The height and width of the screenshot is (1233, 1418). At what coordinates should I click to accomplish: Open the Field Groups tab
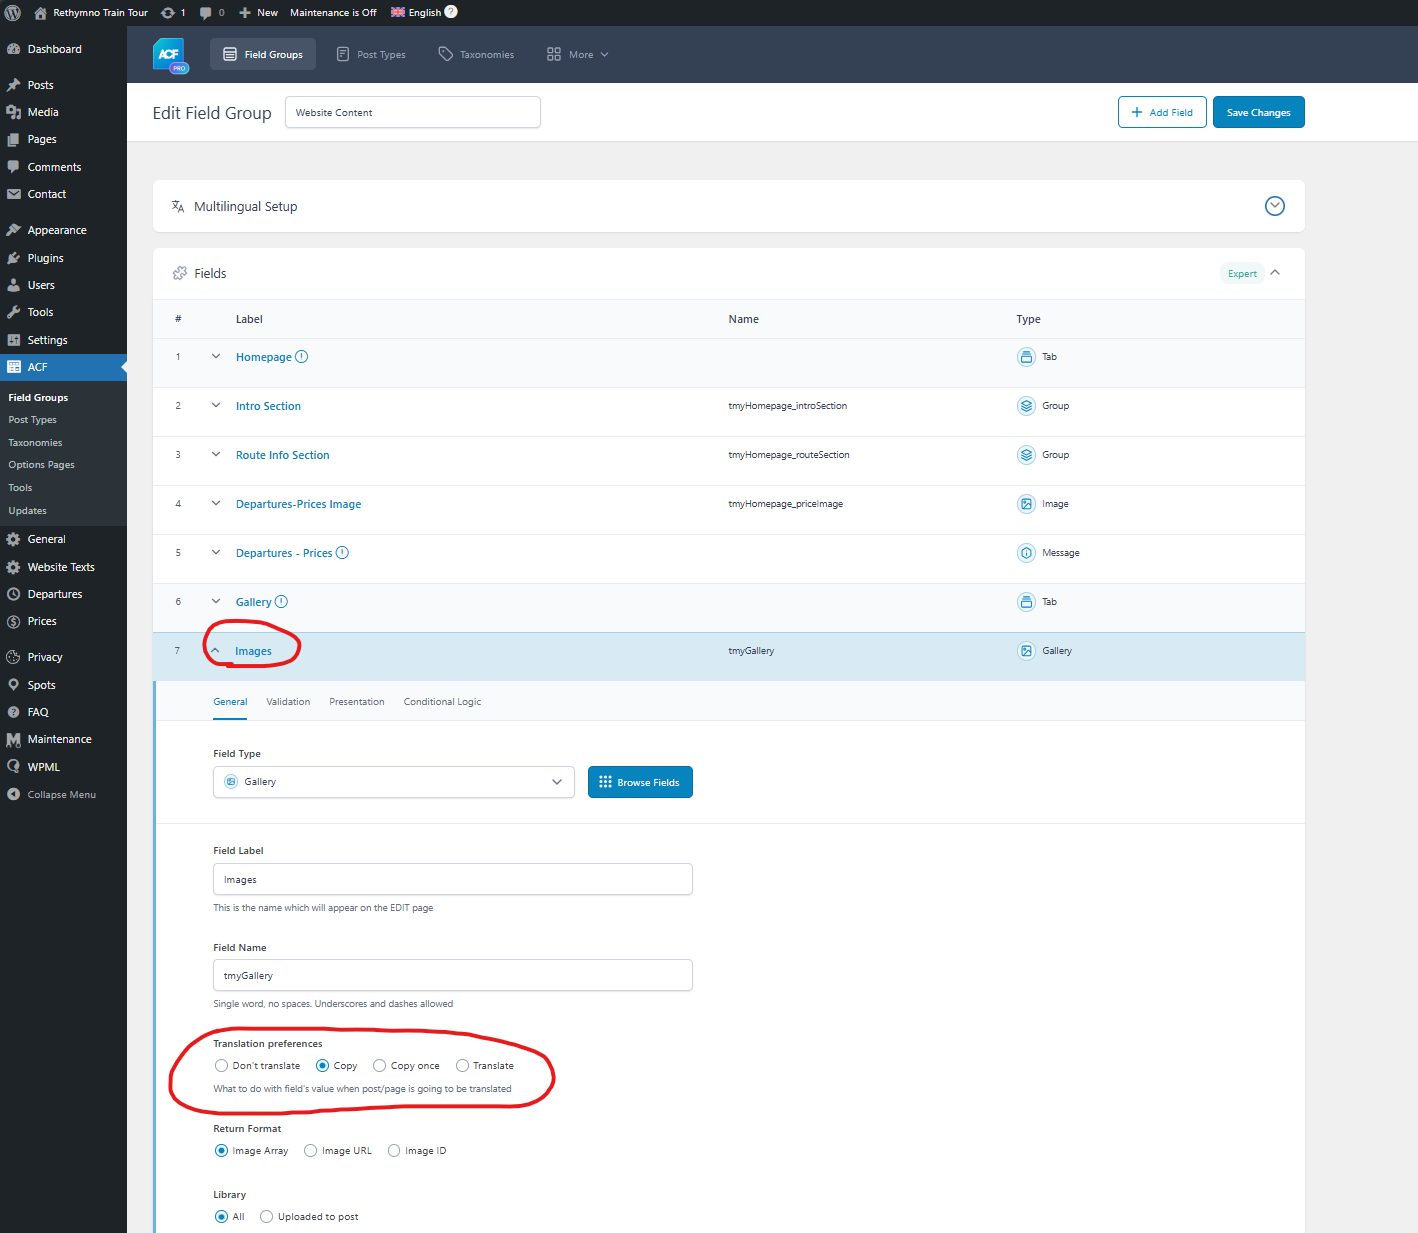263,54
